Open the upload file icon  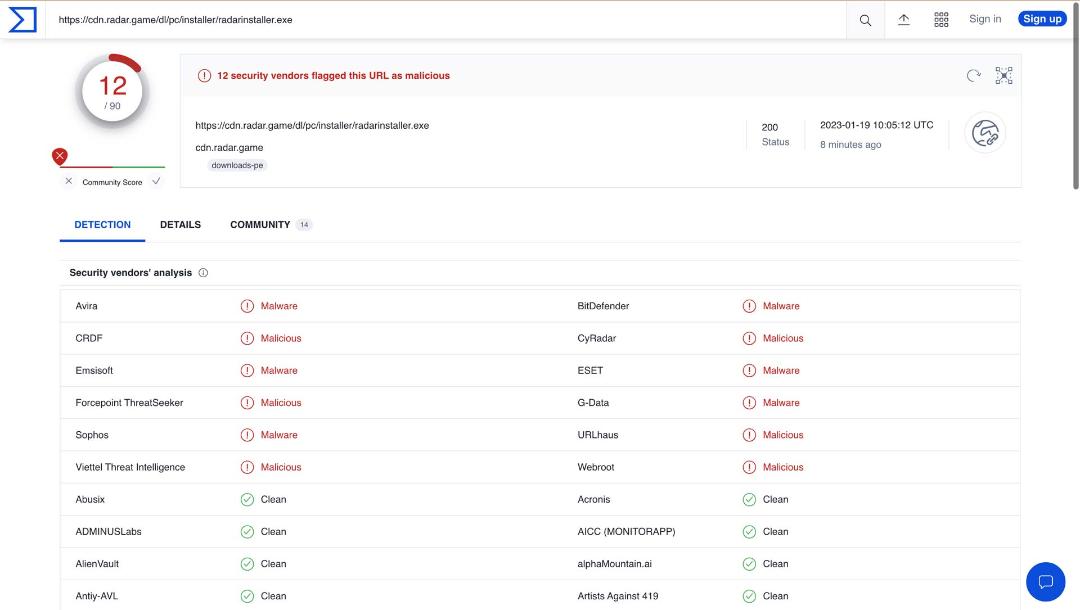point(904,19)
